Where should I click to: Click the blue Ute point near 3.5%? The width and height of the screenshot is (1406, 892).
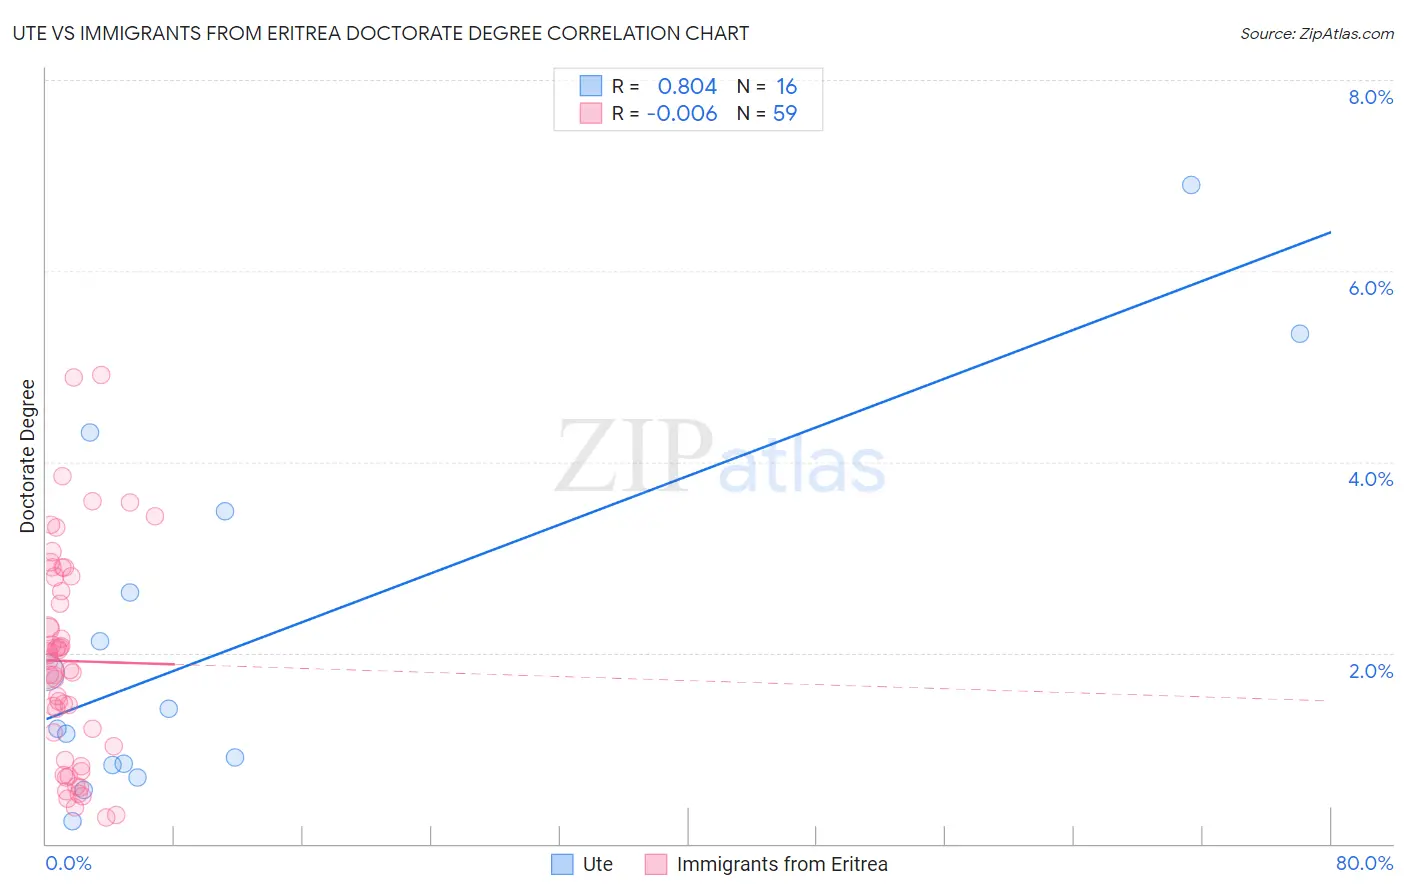(x=225, y=511)
